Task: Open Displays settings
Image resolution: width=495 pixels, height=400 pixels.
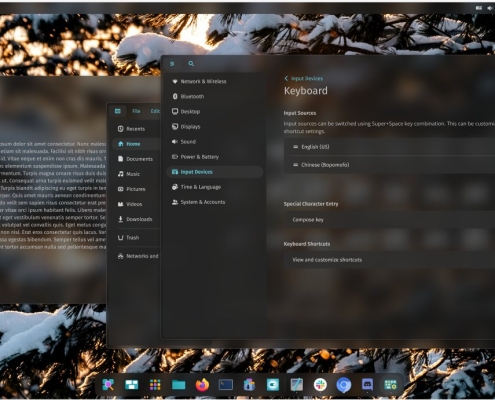Action: [x=214, y=127]
